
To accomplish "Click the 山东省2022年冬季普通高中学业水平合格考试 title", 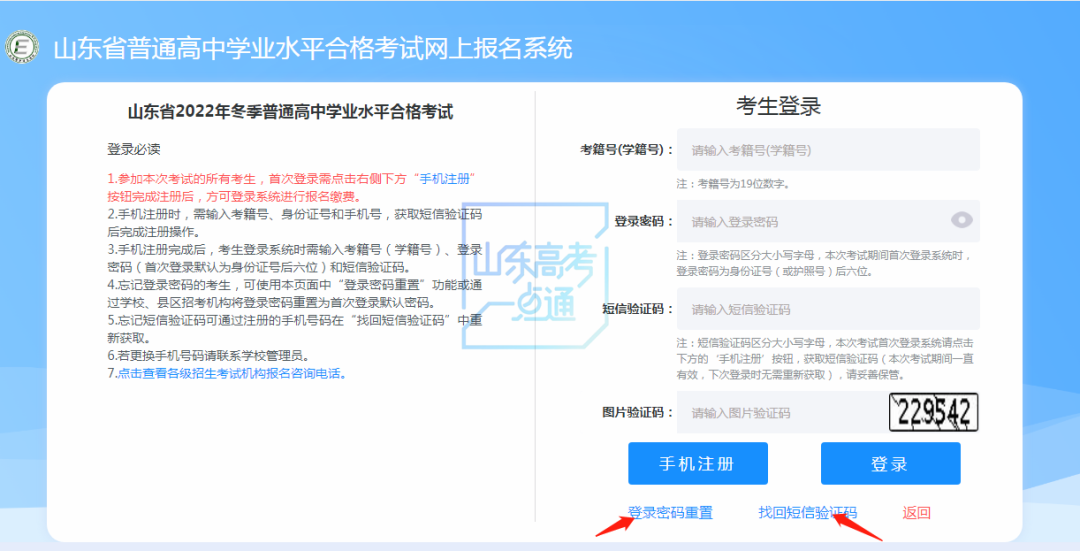I will (291, 112).
